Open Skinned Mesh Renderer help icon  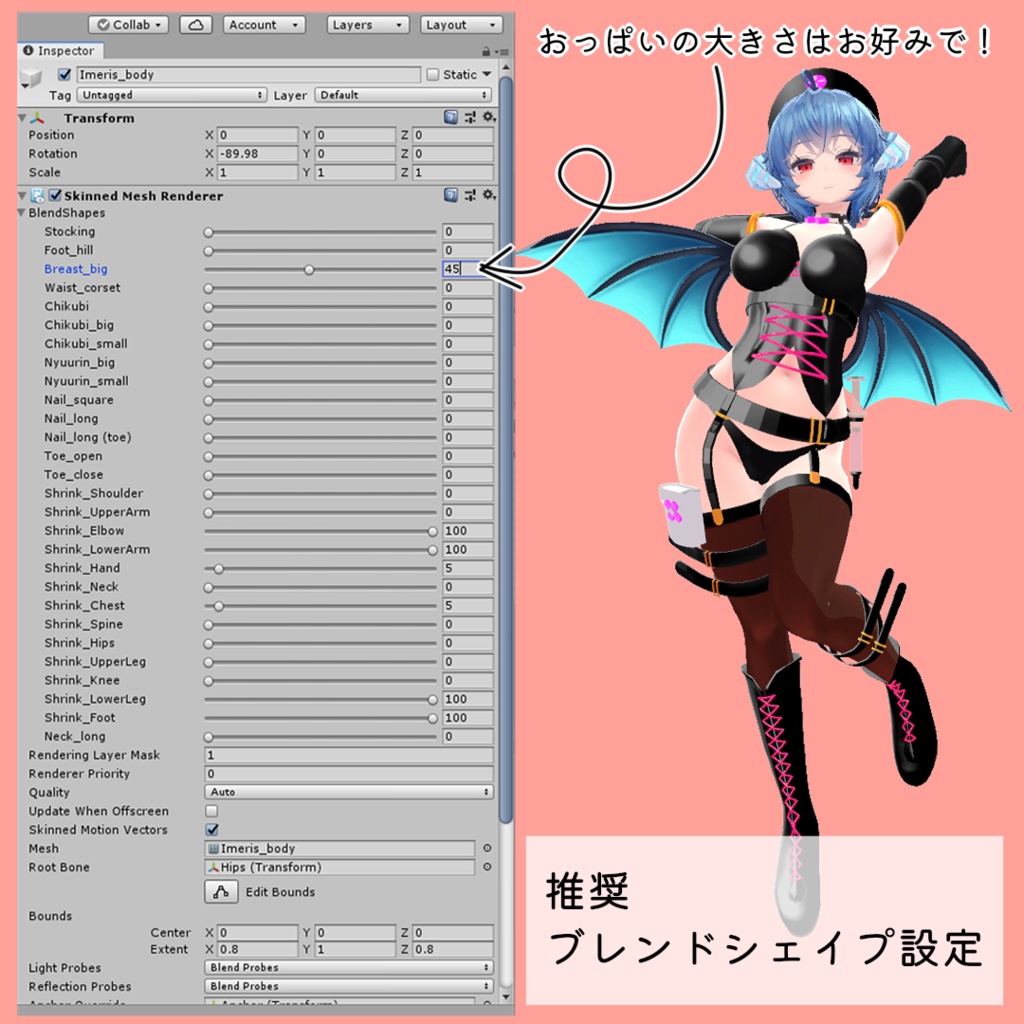click(x=451, y=195)
